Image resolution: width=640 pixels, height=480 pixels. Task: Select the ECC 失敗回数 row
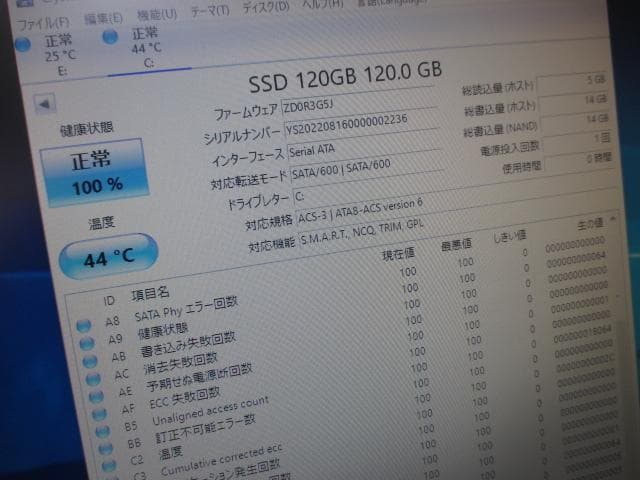point(353,368)
